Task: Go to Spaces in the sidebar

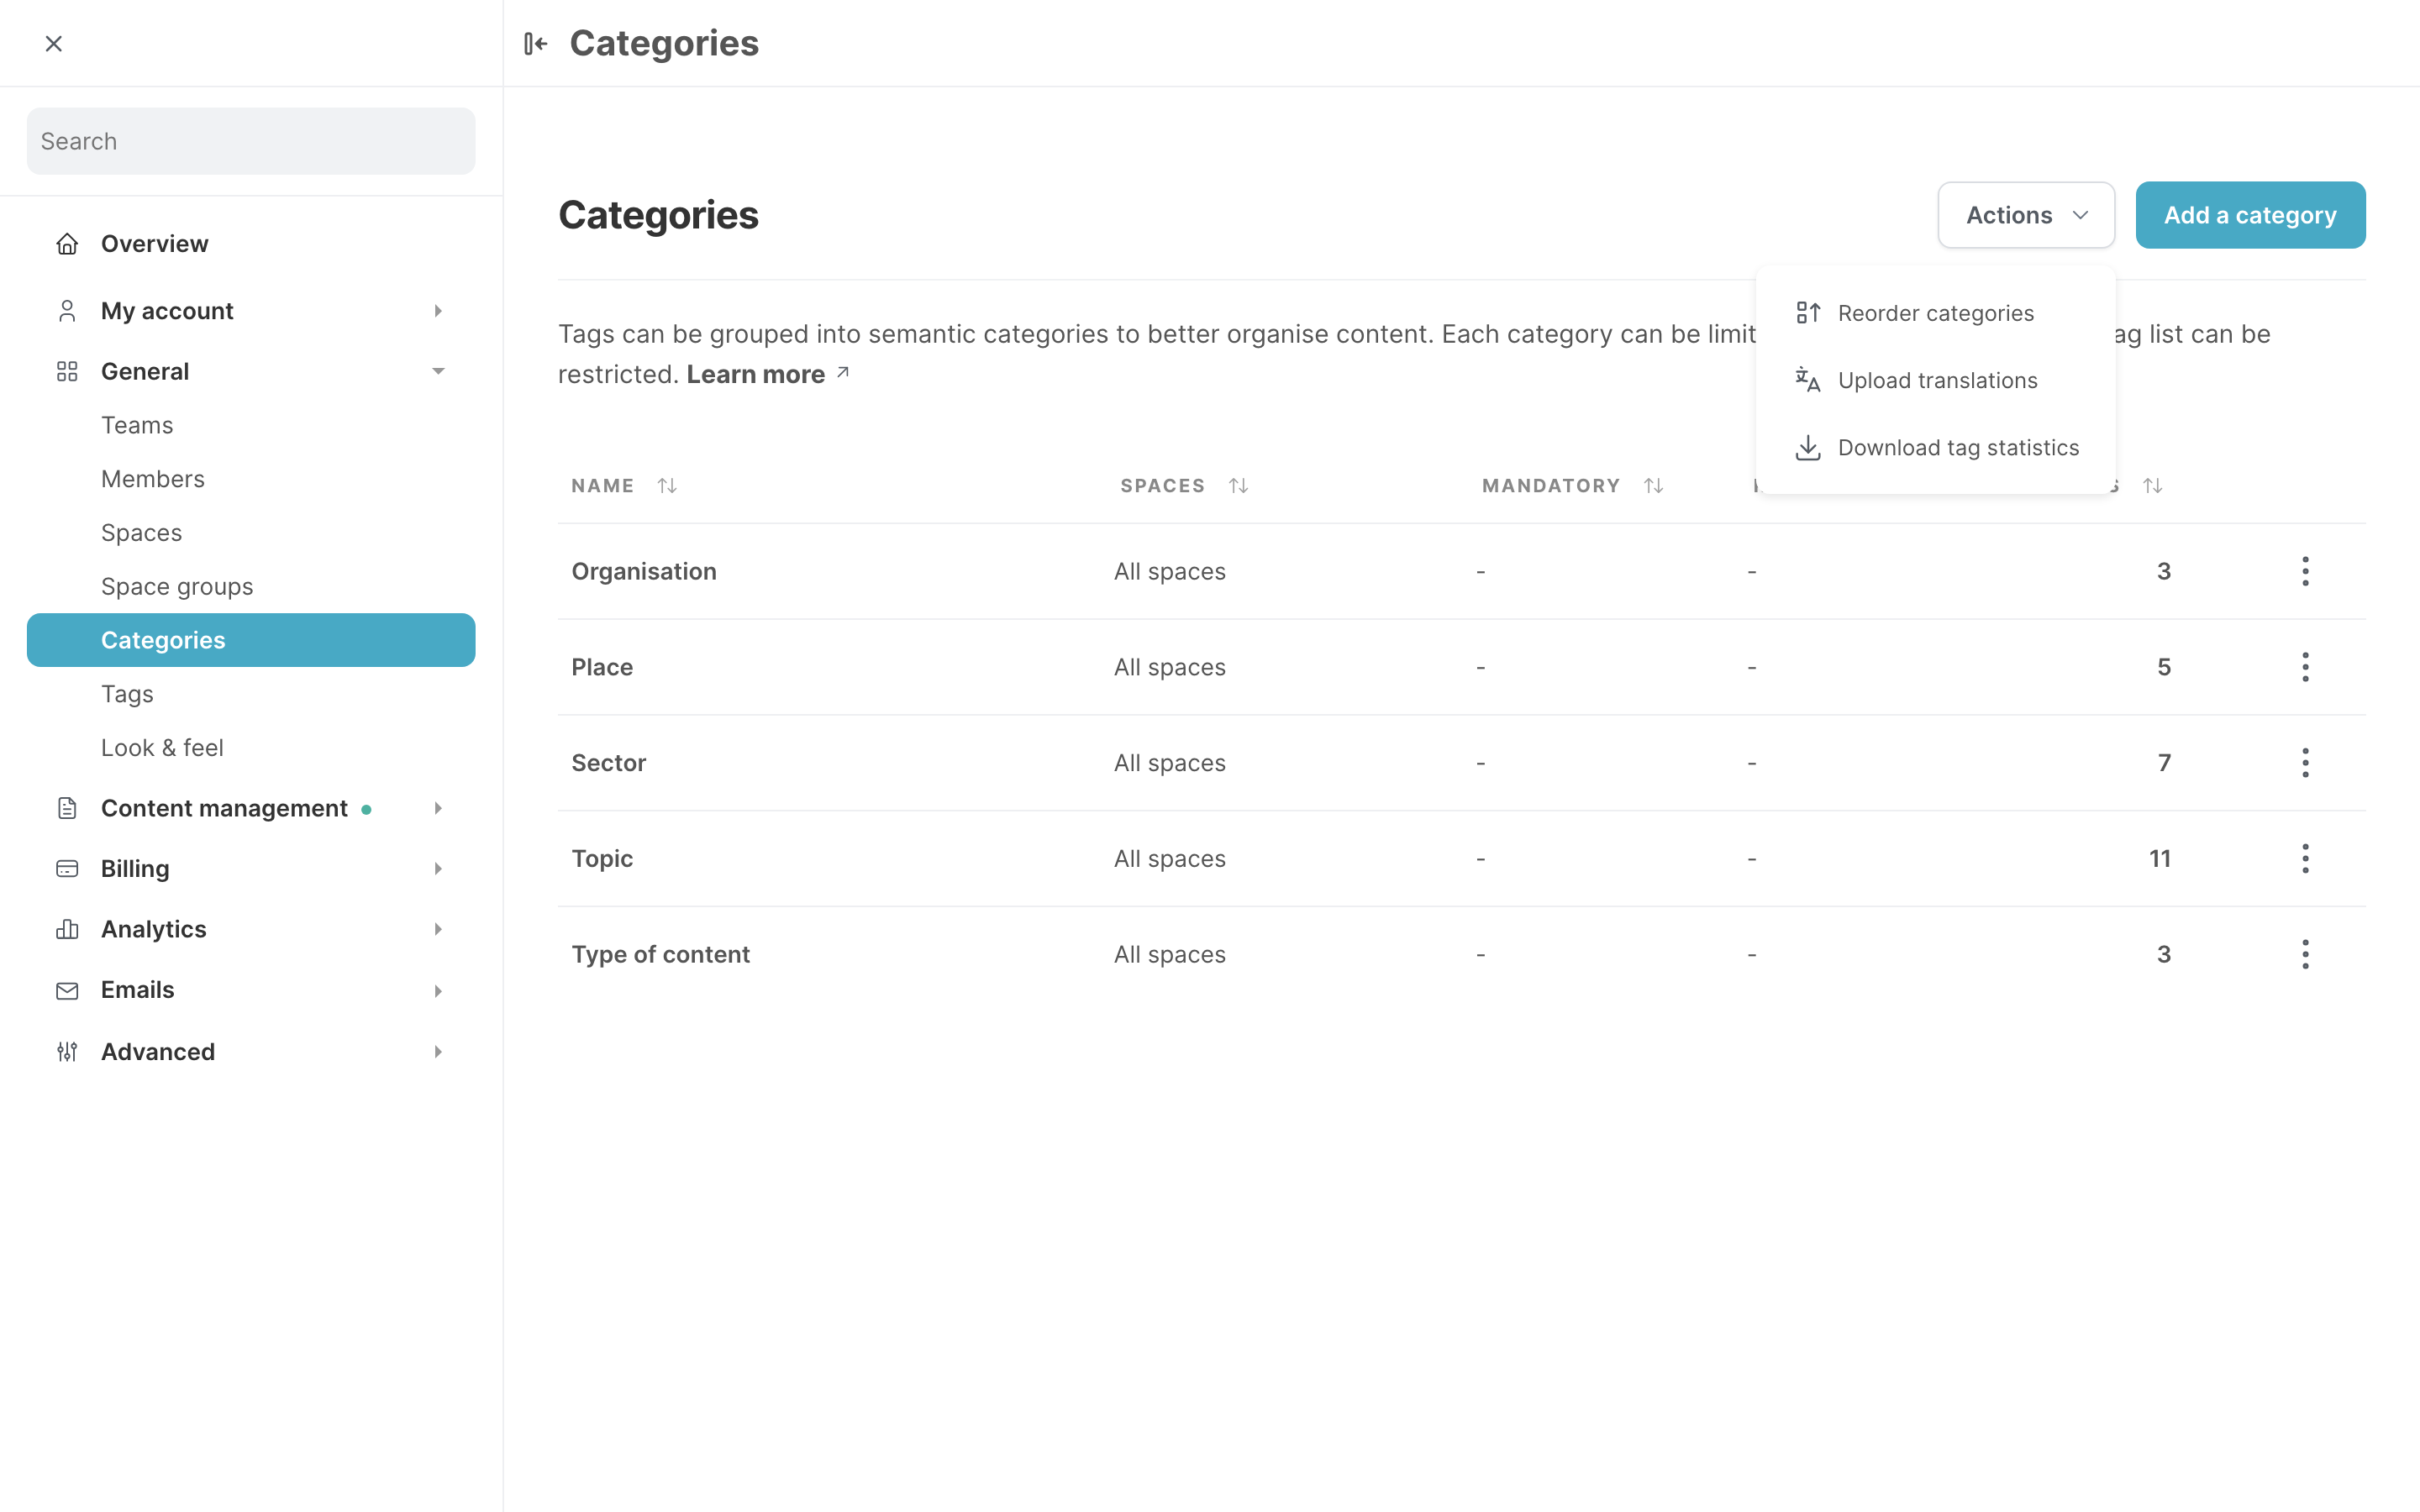Action: [141, 533]
